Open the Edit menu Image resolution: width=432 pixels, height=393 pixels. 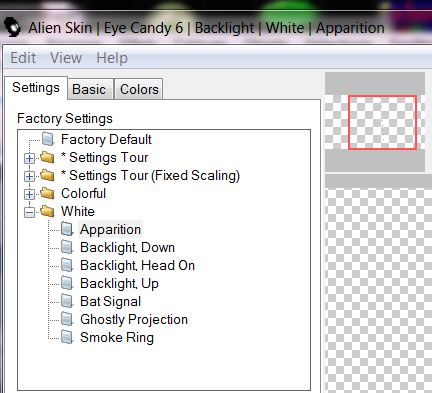(x=23, y=58)
